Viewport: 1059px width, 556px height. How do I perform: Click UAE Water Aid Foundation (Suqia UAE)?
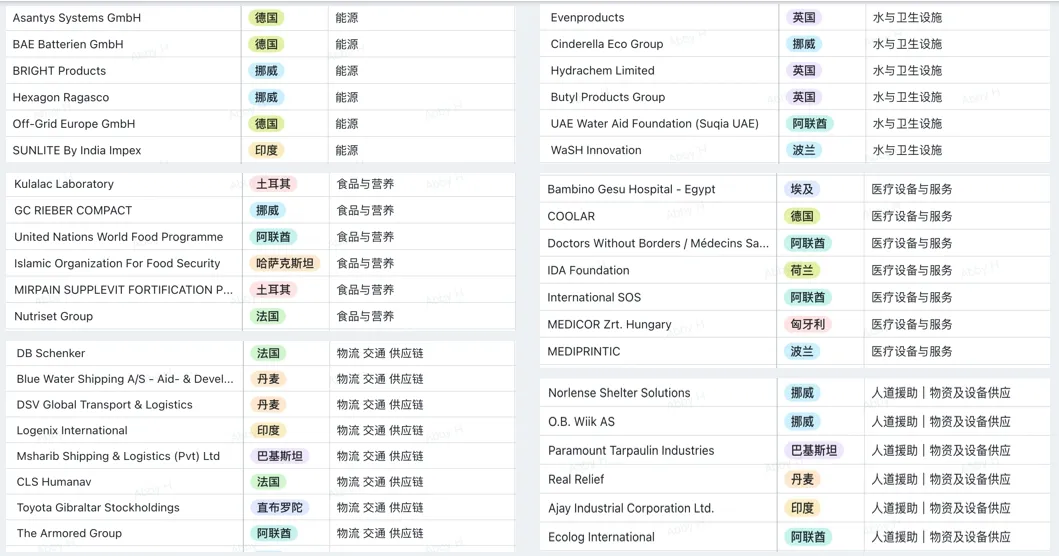click(x=654, y=124)
